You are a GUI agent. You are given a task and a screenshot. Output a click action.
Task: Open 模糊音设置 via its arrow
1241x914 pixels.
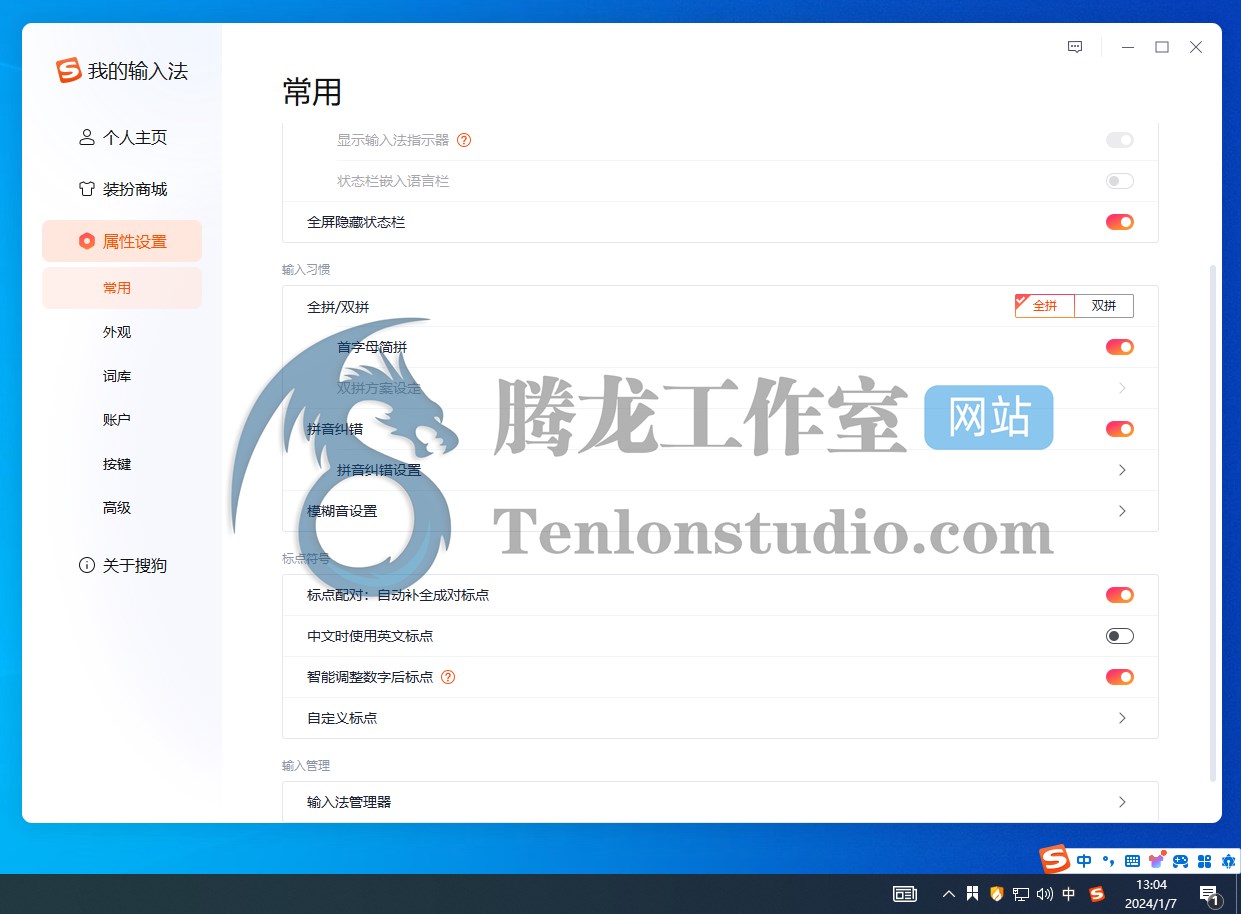(1122, 511)
